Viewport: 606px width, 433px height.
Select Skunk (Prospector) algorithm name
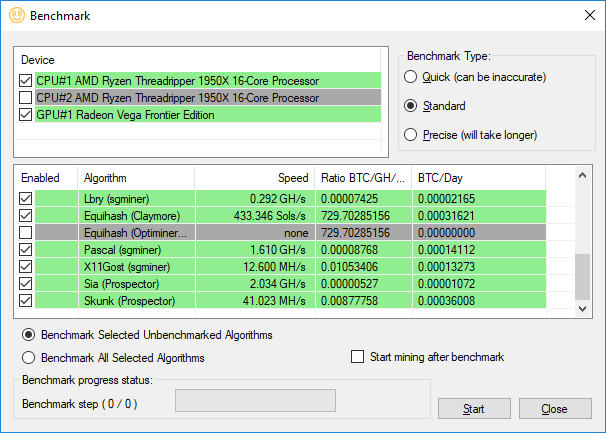point(129,301)
